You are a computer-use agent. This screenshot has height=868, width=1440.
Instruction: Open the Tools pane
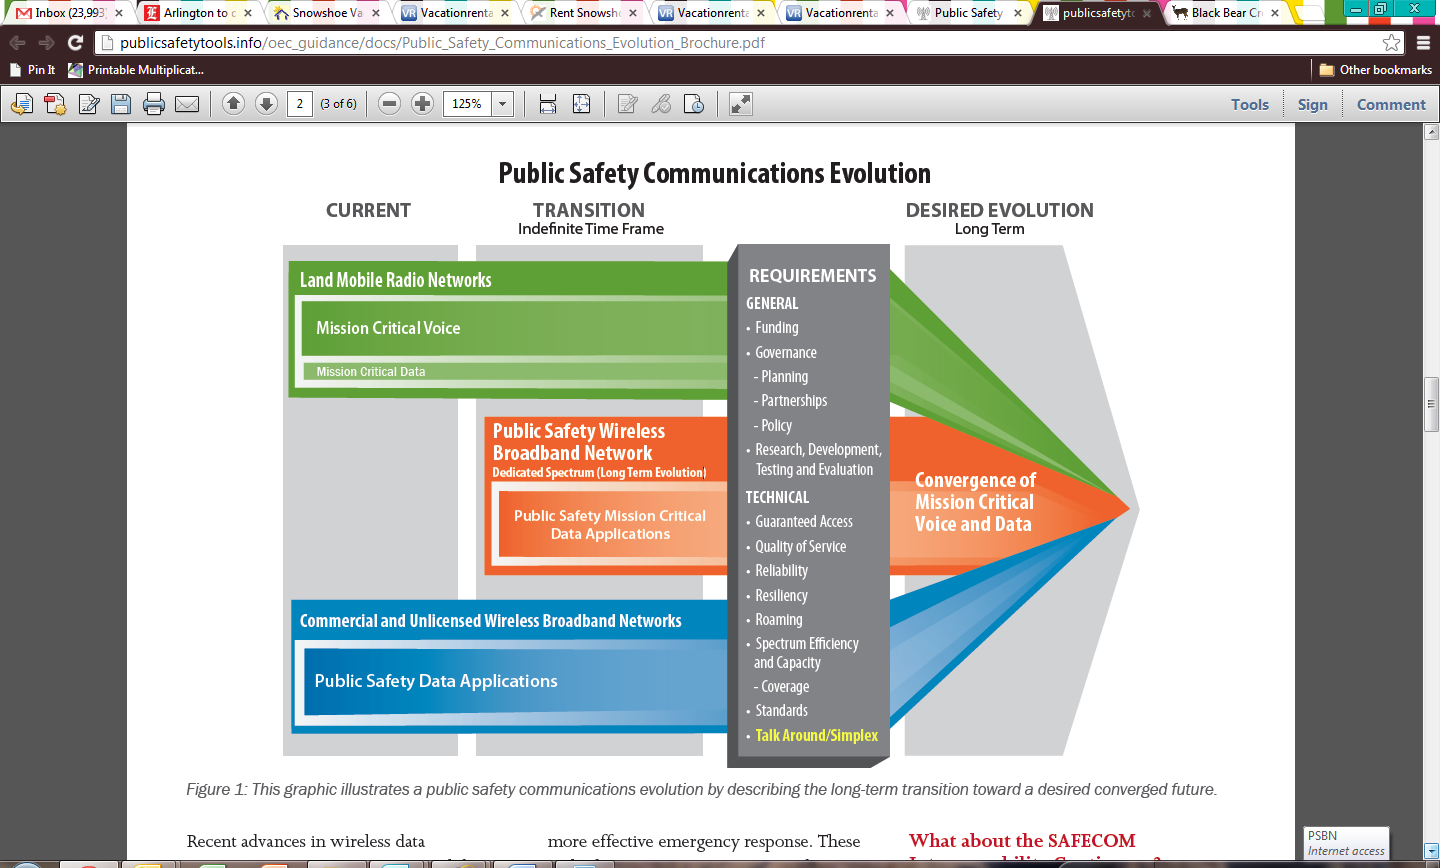tap(1249, 104)
